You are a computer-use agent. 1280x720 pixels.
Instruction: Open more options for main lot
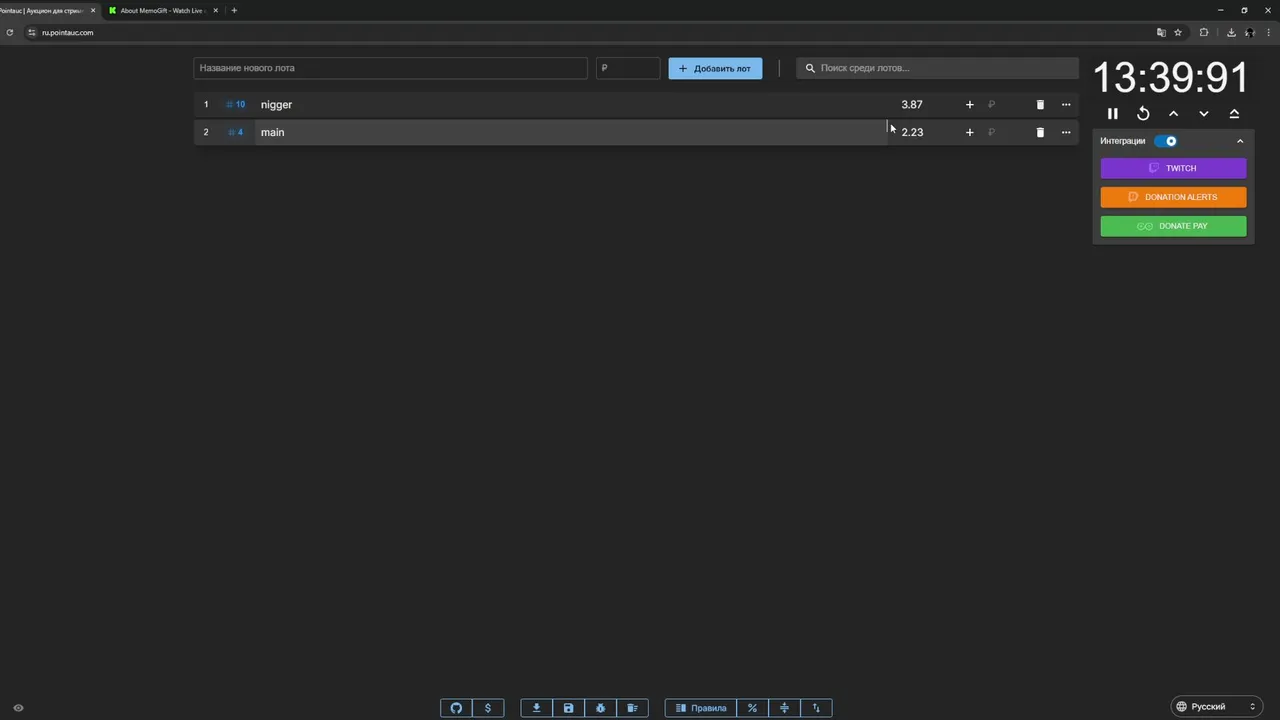(x=1066, y=132)
